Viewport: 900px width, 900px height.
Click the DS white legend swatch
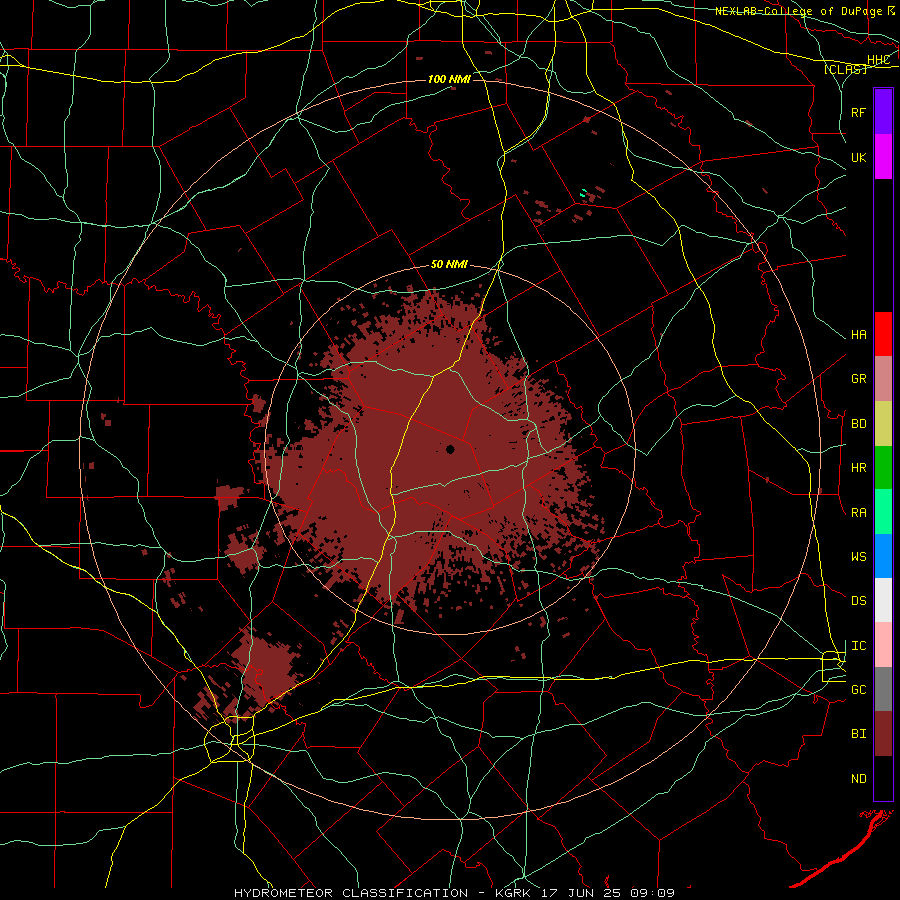coord(883,600)
